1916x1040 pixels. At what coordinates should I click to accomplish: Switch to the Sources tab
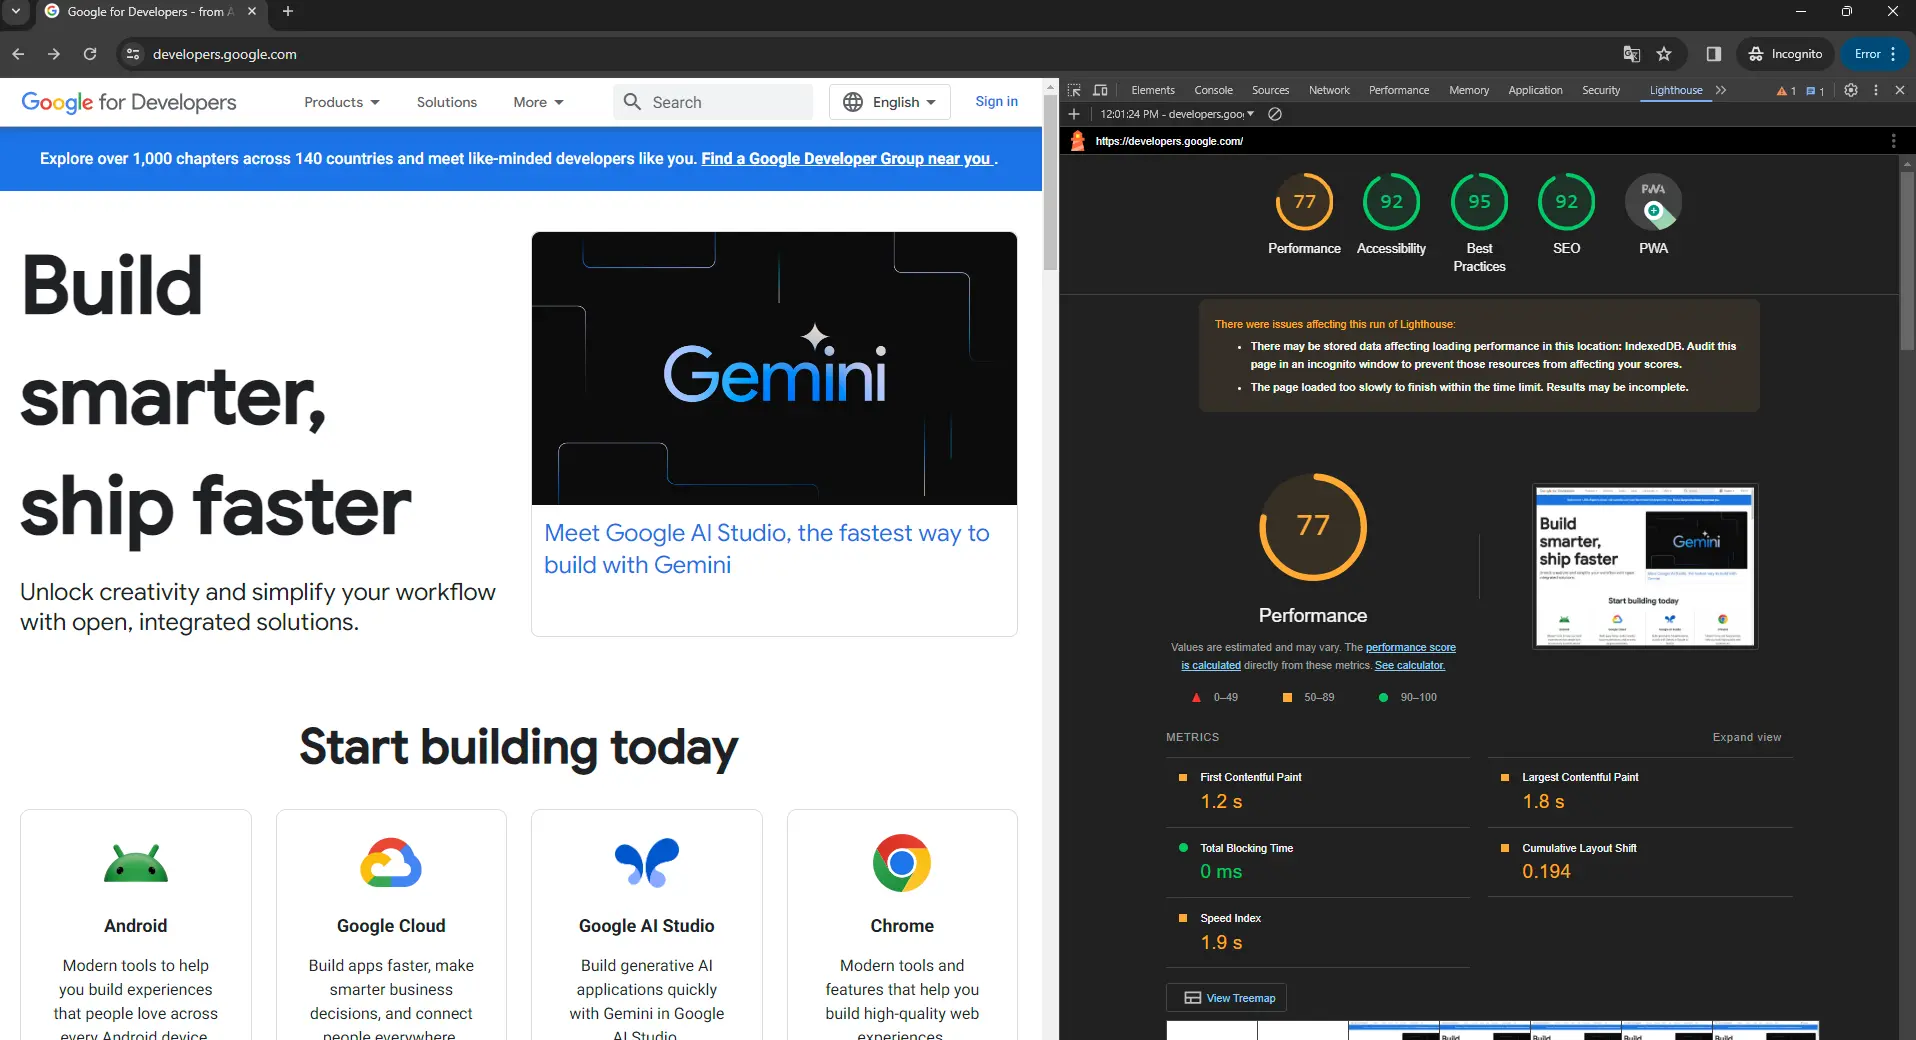(1270, 90)
